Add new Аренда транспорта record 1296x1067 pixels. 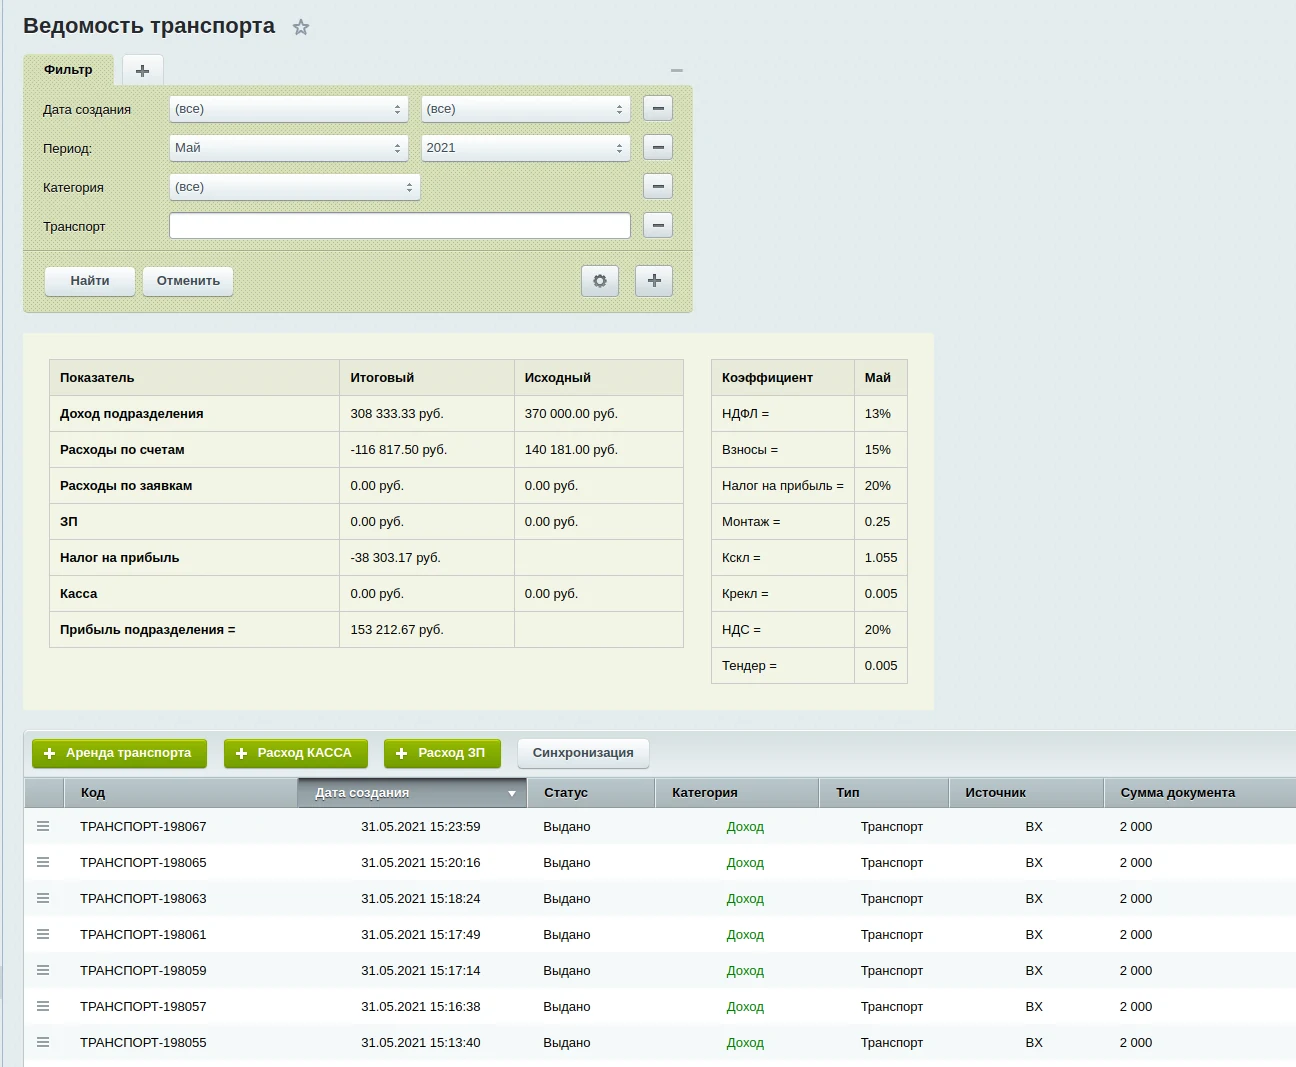point(120,753)
